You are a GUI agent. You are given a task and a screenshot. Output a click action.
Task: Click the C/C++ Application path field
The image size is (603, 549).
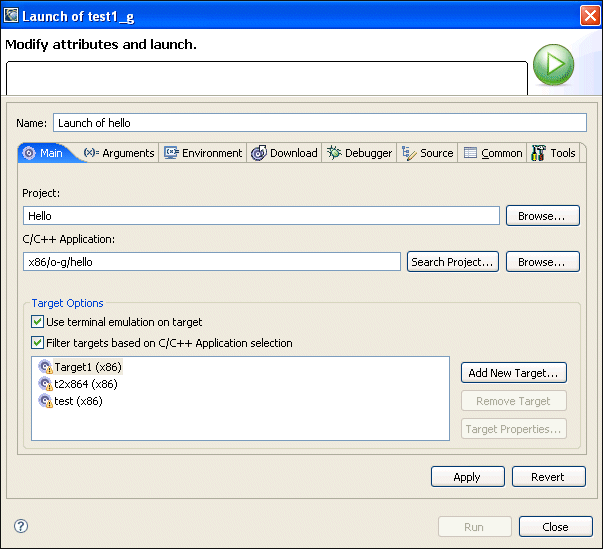click(x=212, y=262)
